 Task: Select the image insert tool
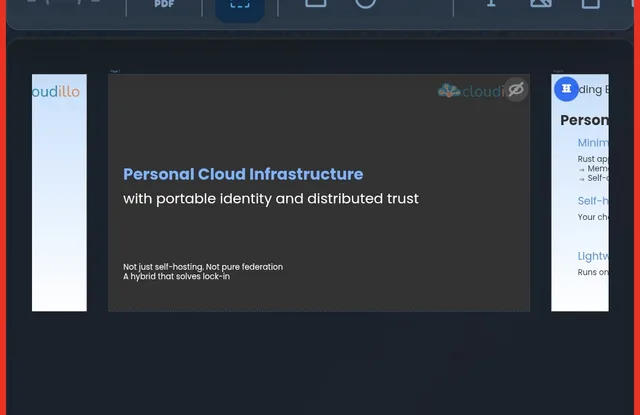[x=541, y=4]
